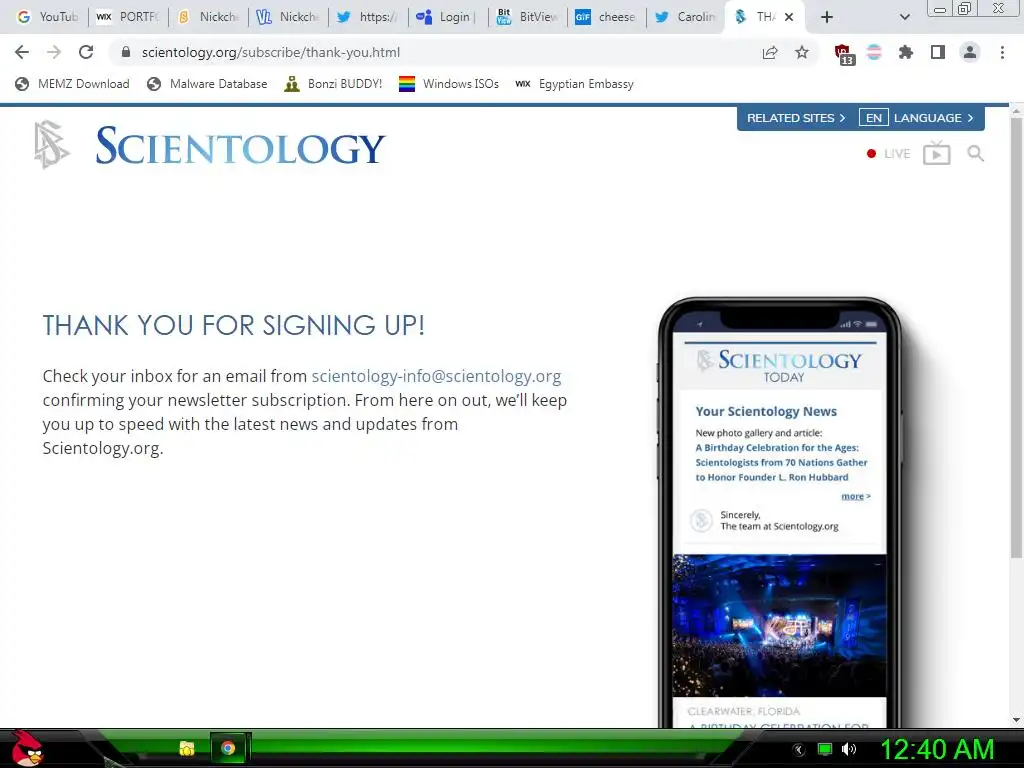Click the phone newsletter preview image
The width and height of the screenshot is (1024, 768).
[780, 513]
